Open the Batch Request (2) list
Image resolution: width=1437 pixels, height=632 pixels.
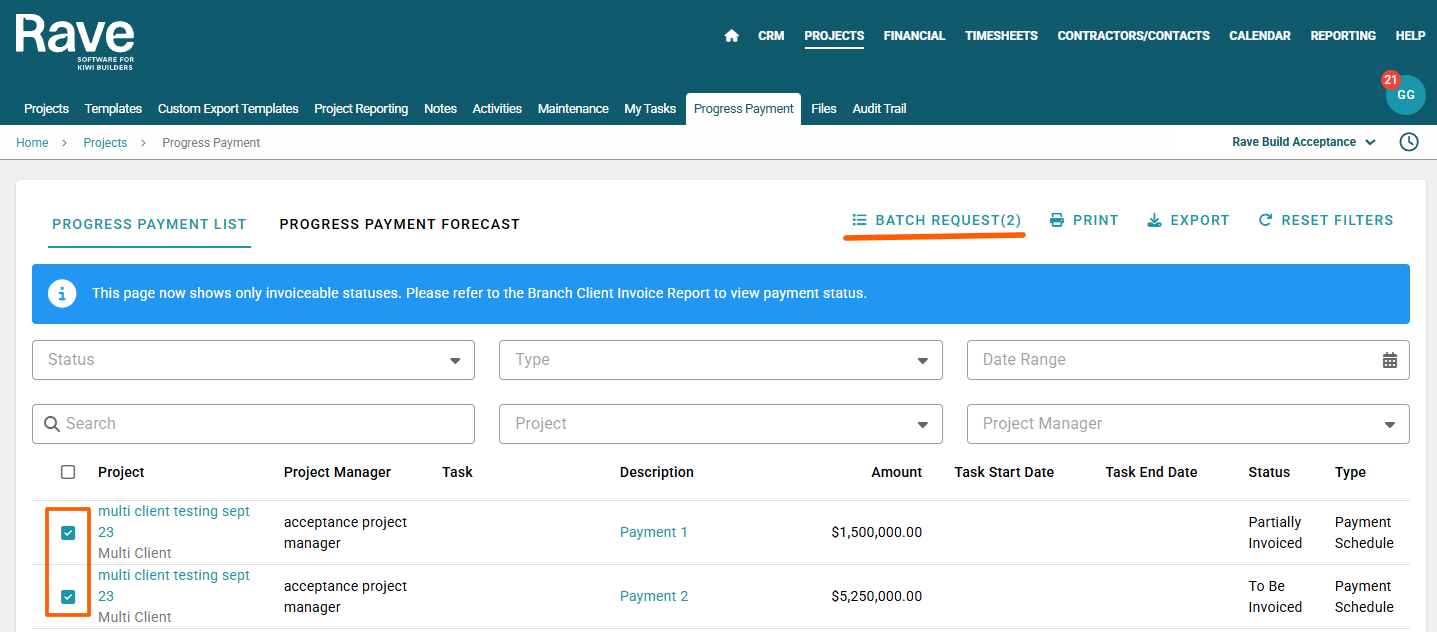pos(936,220)
